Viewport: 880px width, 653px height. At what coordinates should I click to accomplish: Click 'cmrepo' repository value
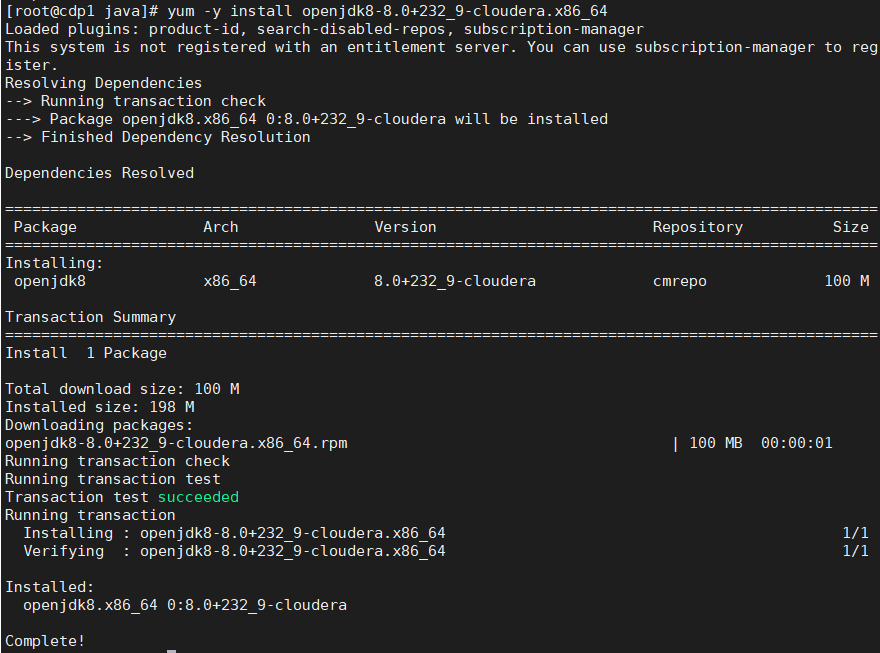click(680, 280)
